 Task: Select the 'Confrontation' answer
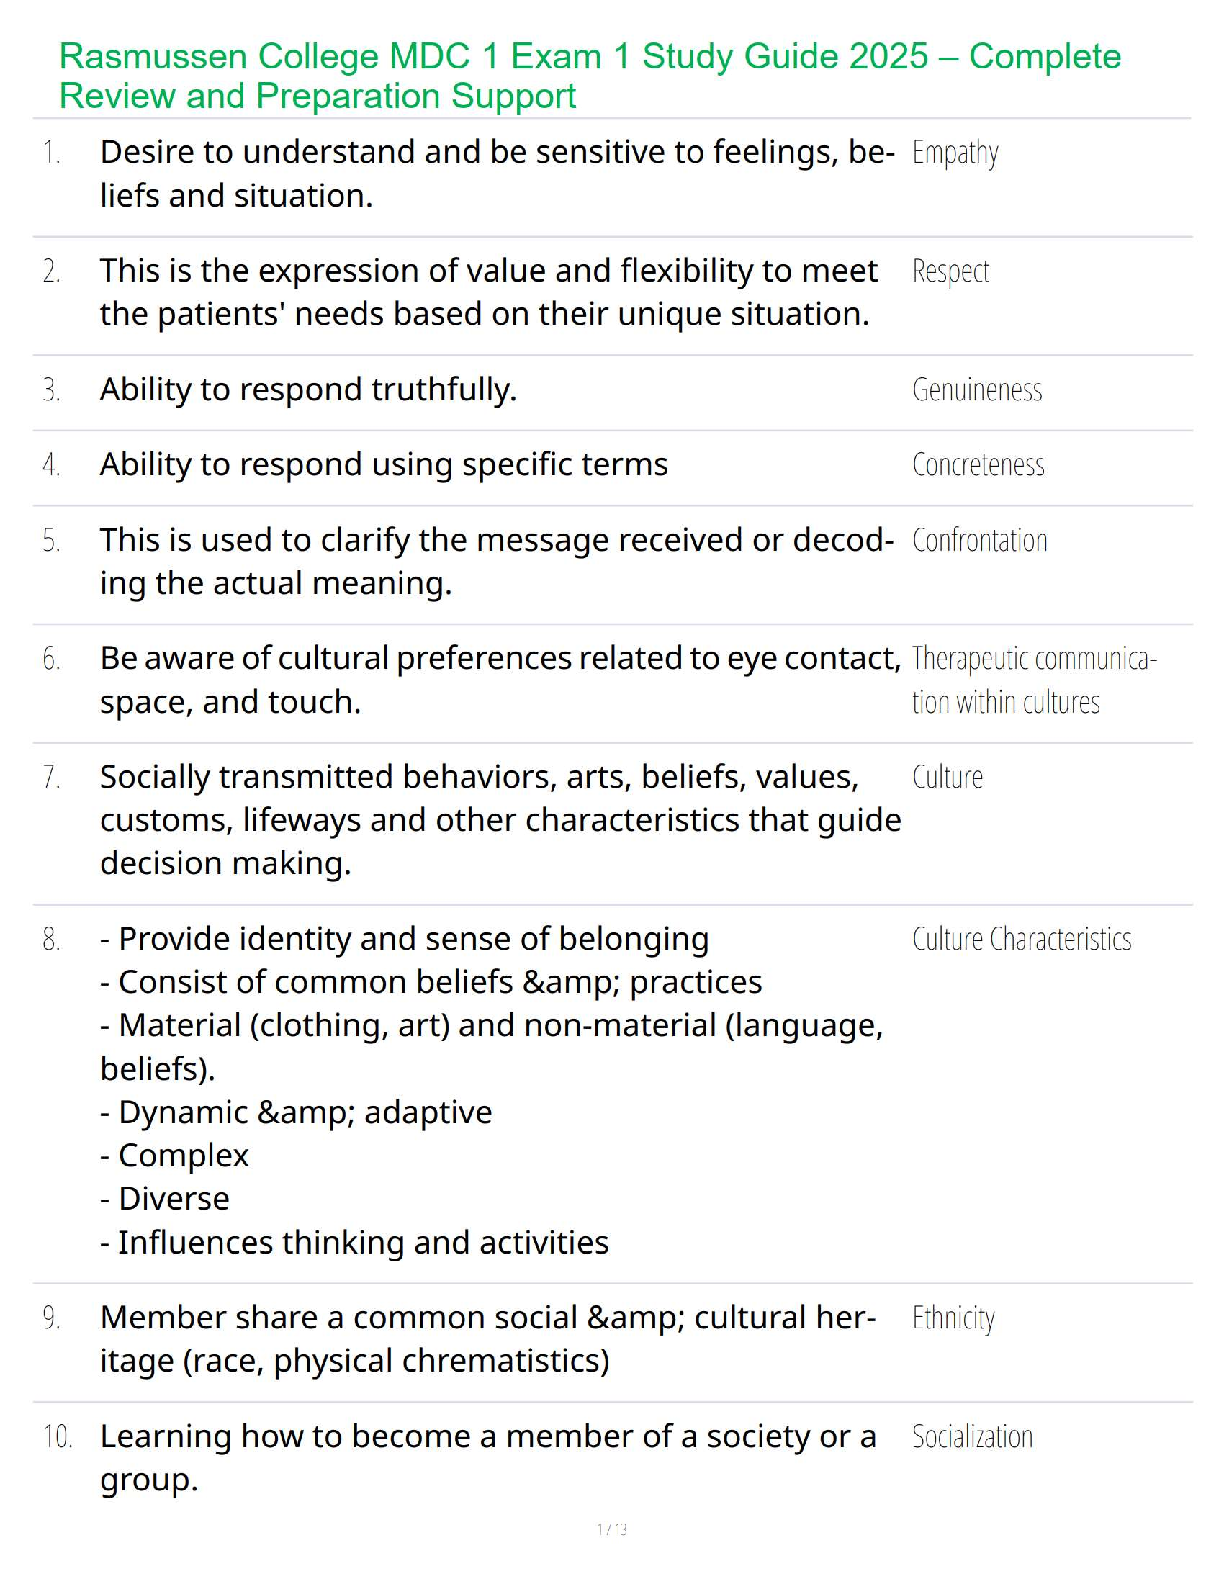point(979,541)
